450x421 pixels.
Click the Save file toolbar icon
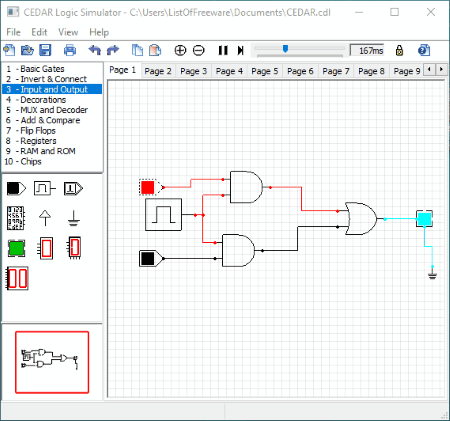pos(45,50)
